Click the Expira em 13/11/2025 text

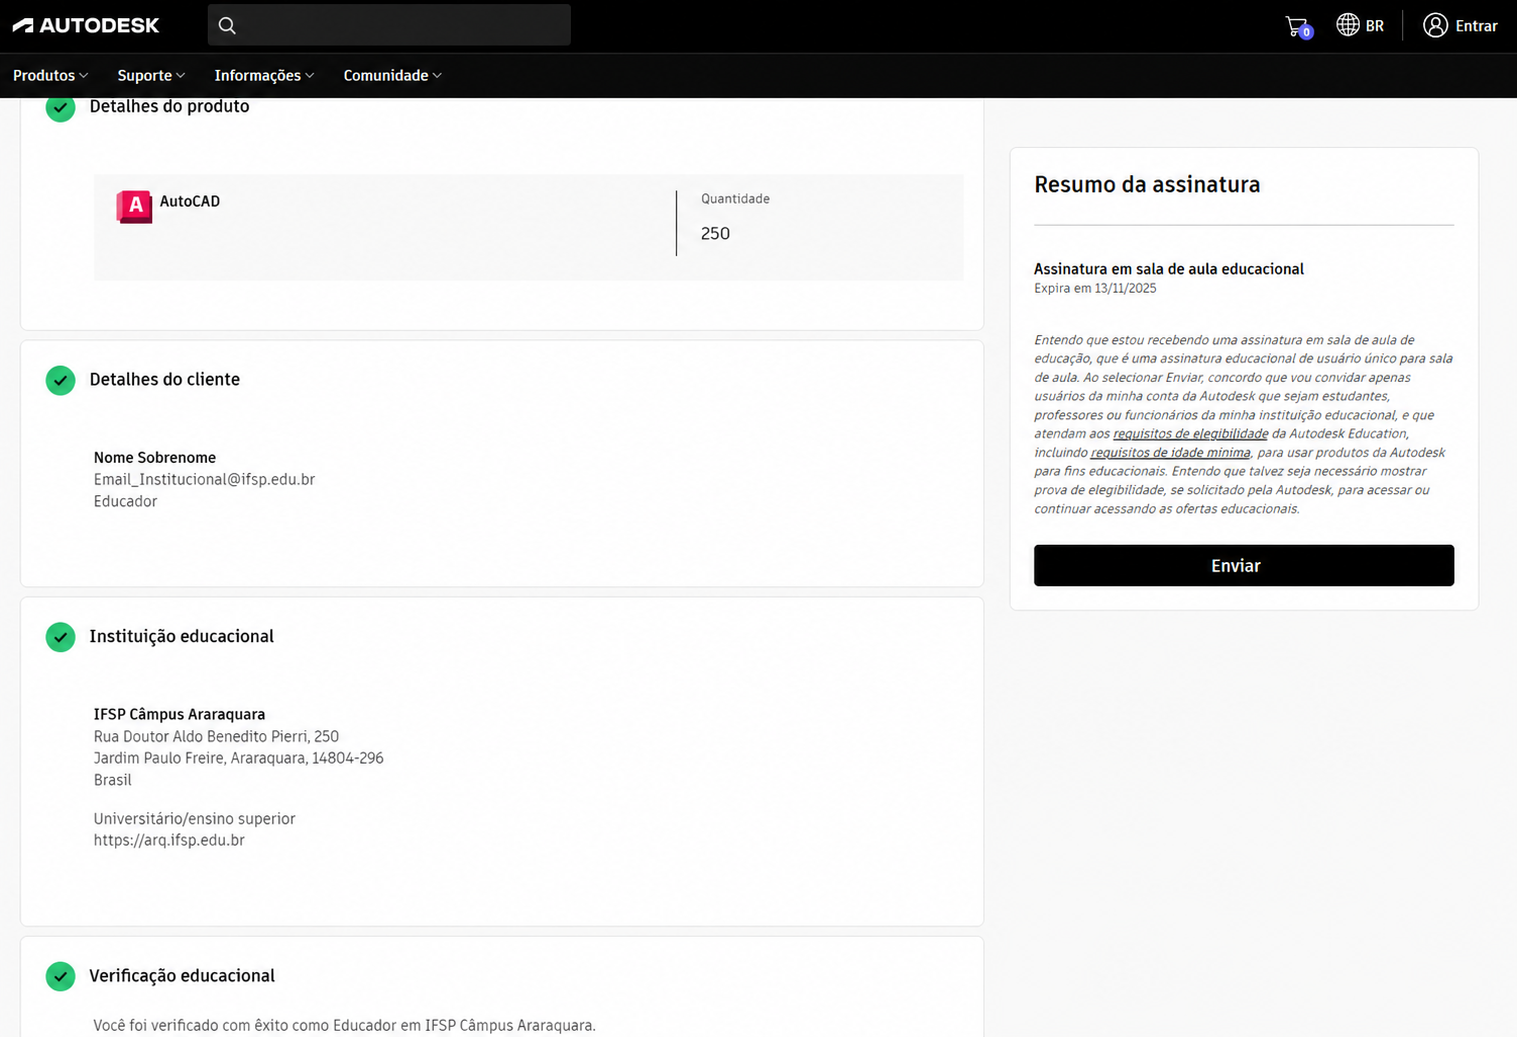click(x=1095, y=288)
